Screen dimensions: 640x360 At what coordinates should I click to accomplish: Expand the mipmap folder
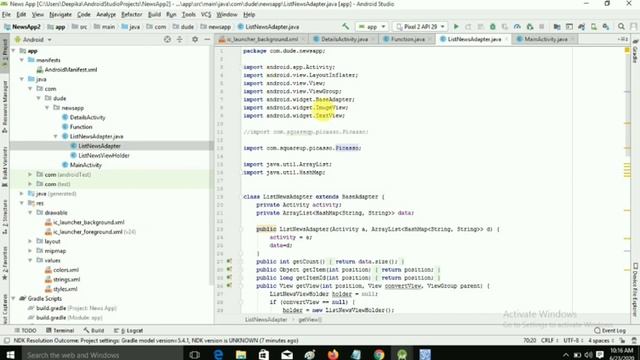[x=30, y=251]
